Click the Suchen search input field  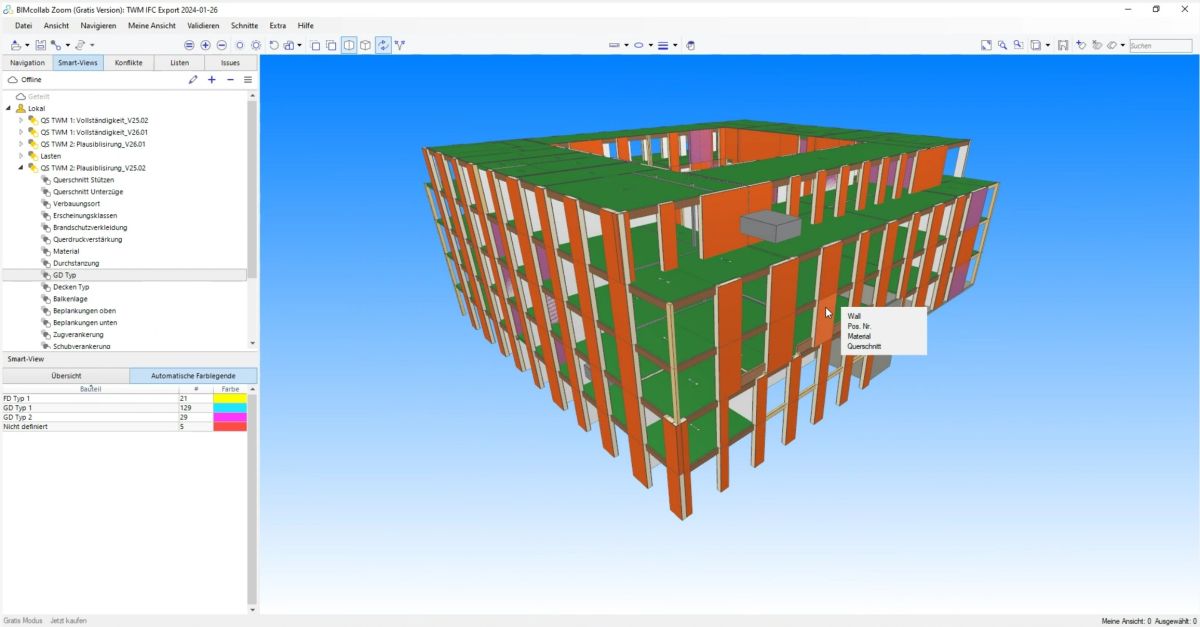pos(1160,46)
